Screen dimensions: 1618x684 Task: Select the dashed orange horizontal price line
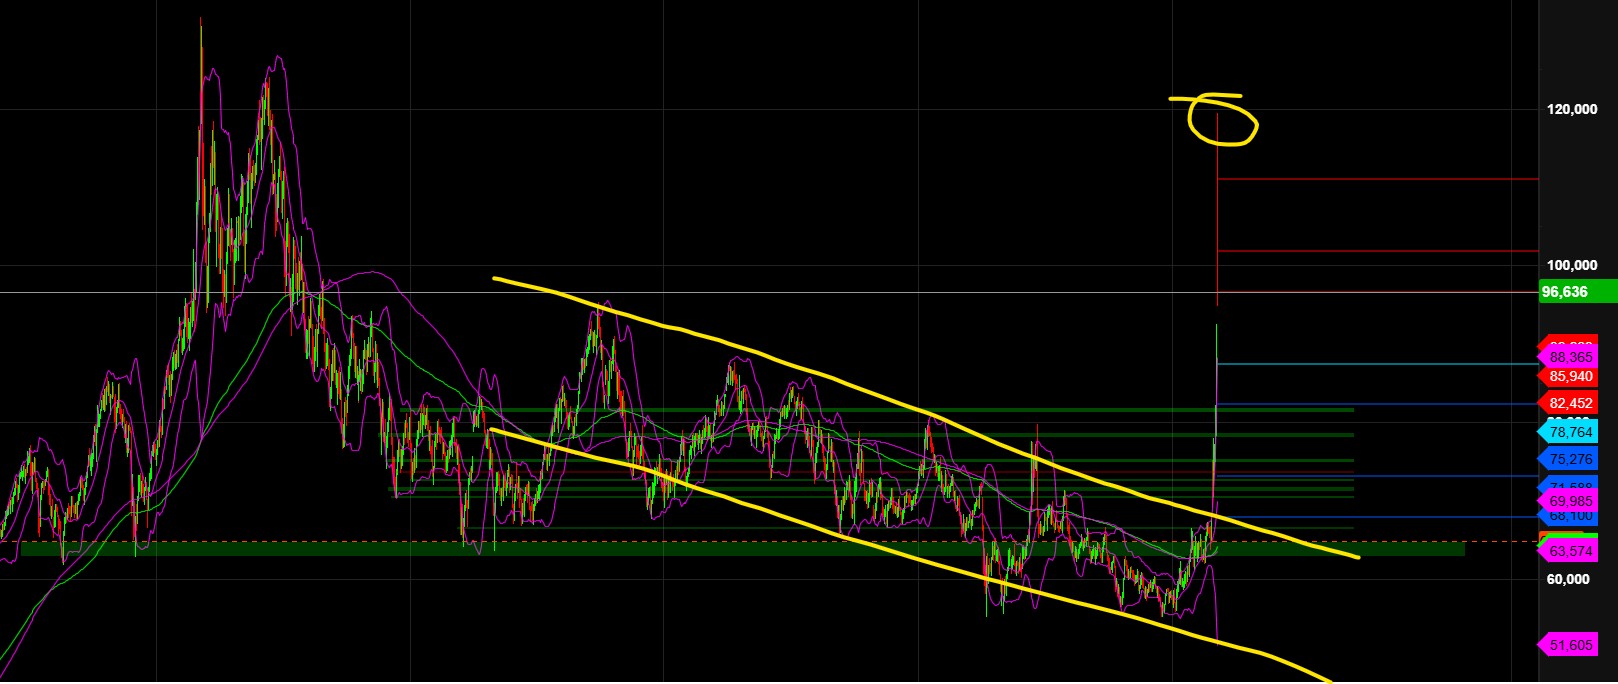(770, 541)
